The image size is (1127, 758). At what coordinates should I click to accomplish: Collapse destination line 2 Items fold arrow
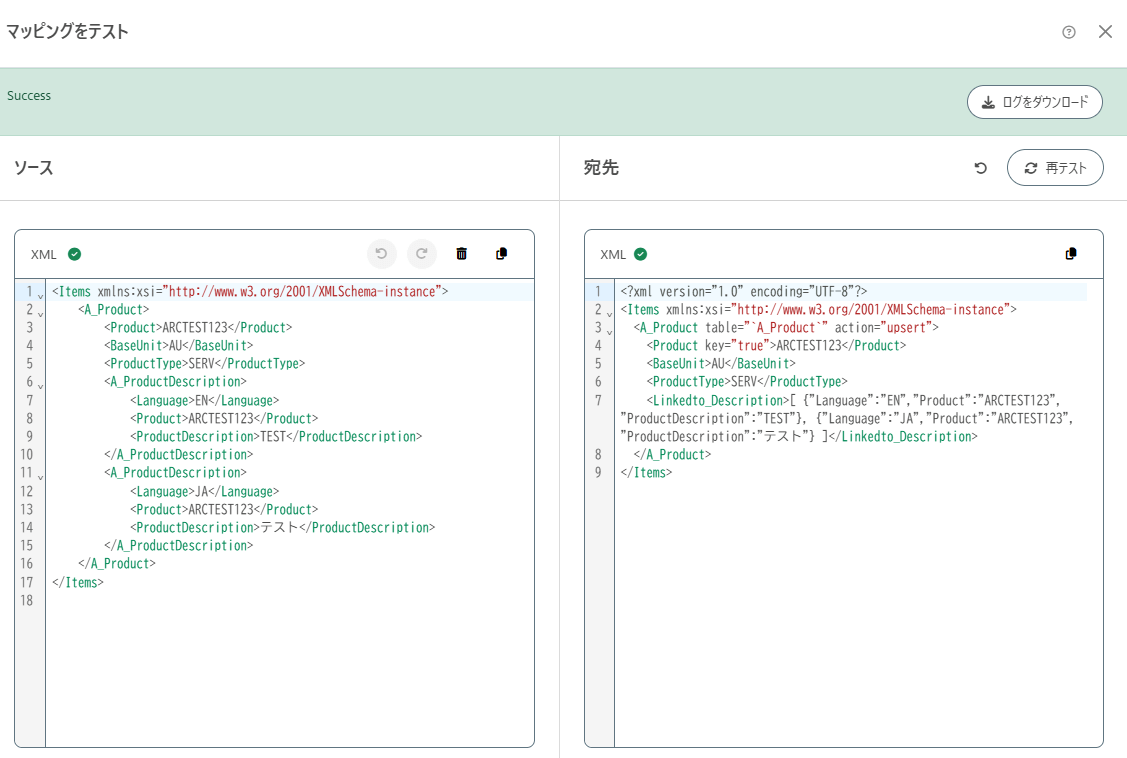pyautogui.click(x=610, y=313)
